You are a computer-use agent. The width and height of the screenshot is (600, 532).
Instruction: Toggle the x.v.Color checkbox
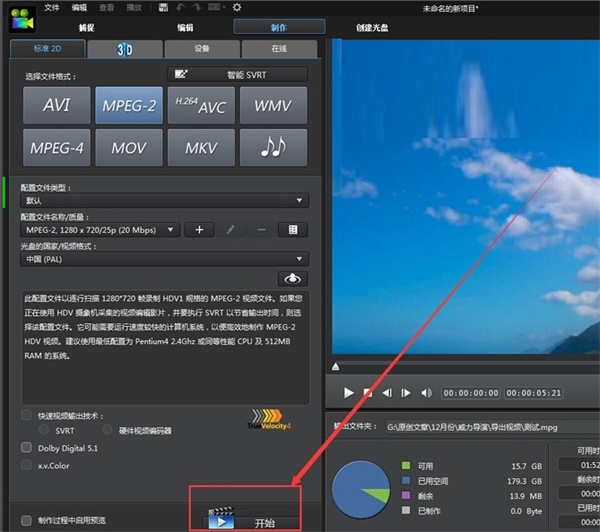[27, 465]
